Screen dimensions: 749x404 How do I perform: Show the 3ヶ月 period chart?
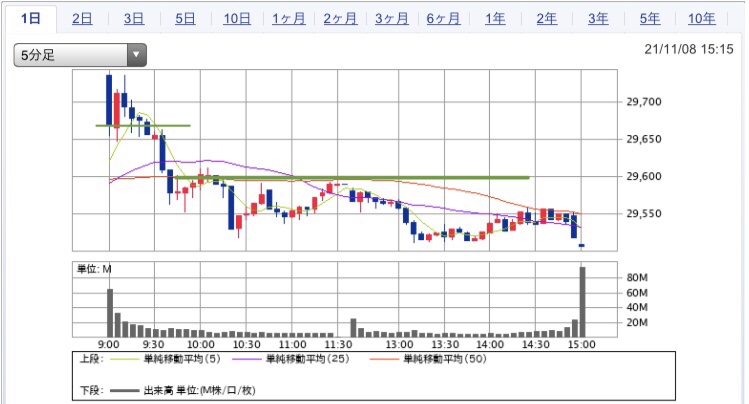coord(392,19)
